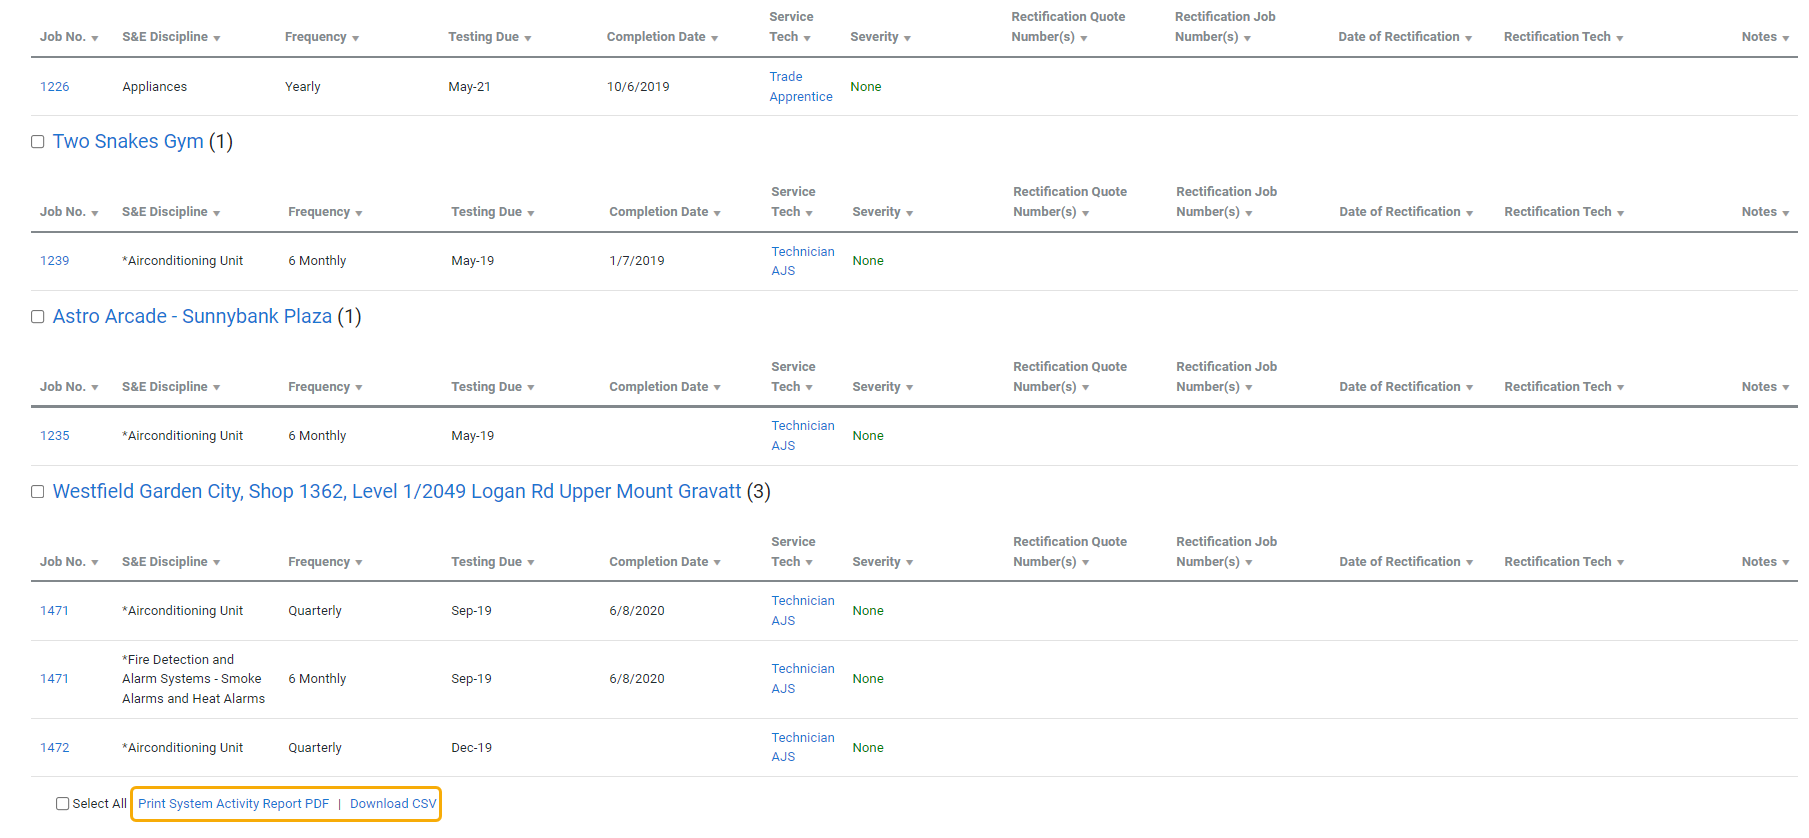Download the CSV export
1809x838 pixels.
393,804
